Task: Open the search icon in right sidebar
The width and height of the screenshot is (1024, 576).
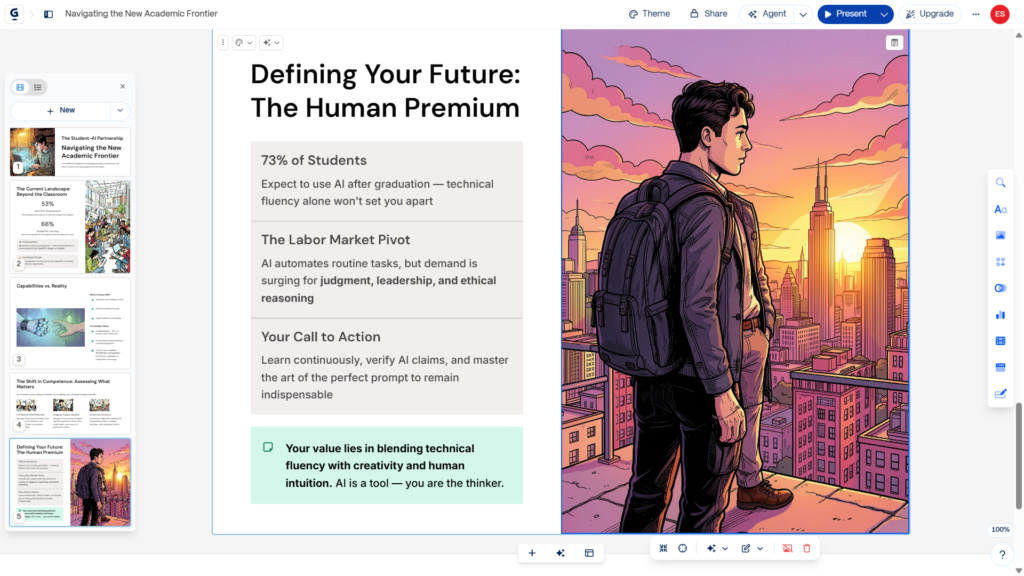Action: pos(1000,183)
